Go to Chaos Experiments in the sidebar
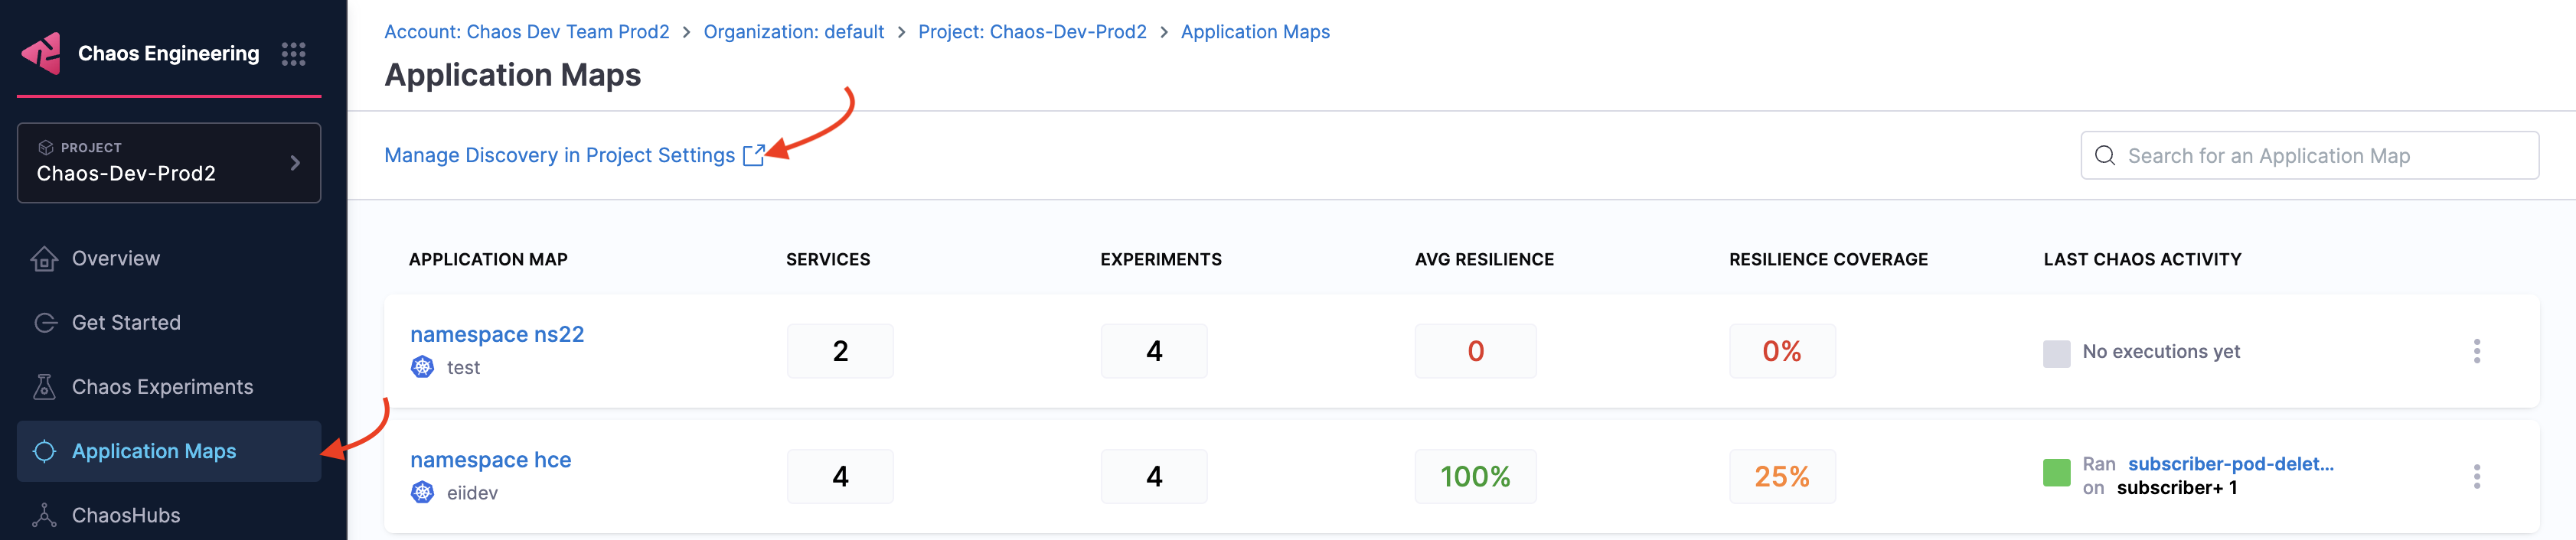The height and width of the screenshot is (540, 2576). [x=162, y=387]
